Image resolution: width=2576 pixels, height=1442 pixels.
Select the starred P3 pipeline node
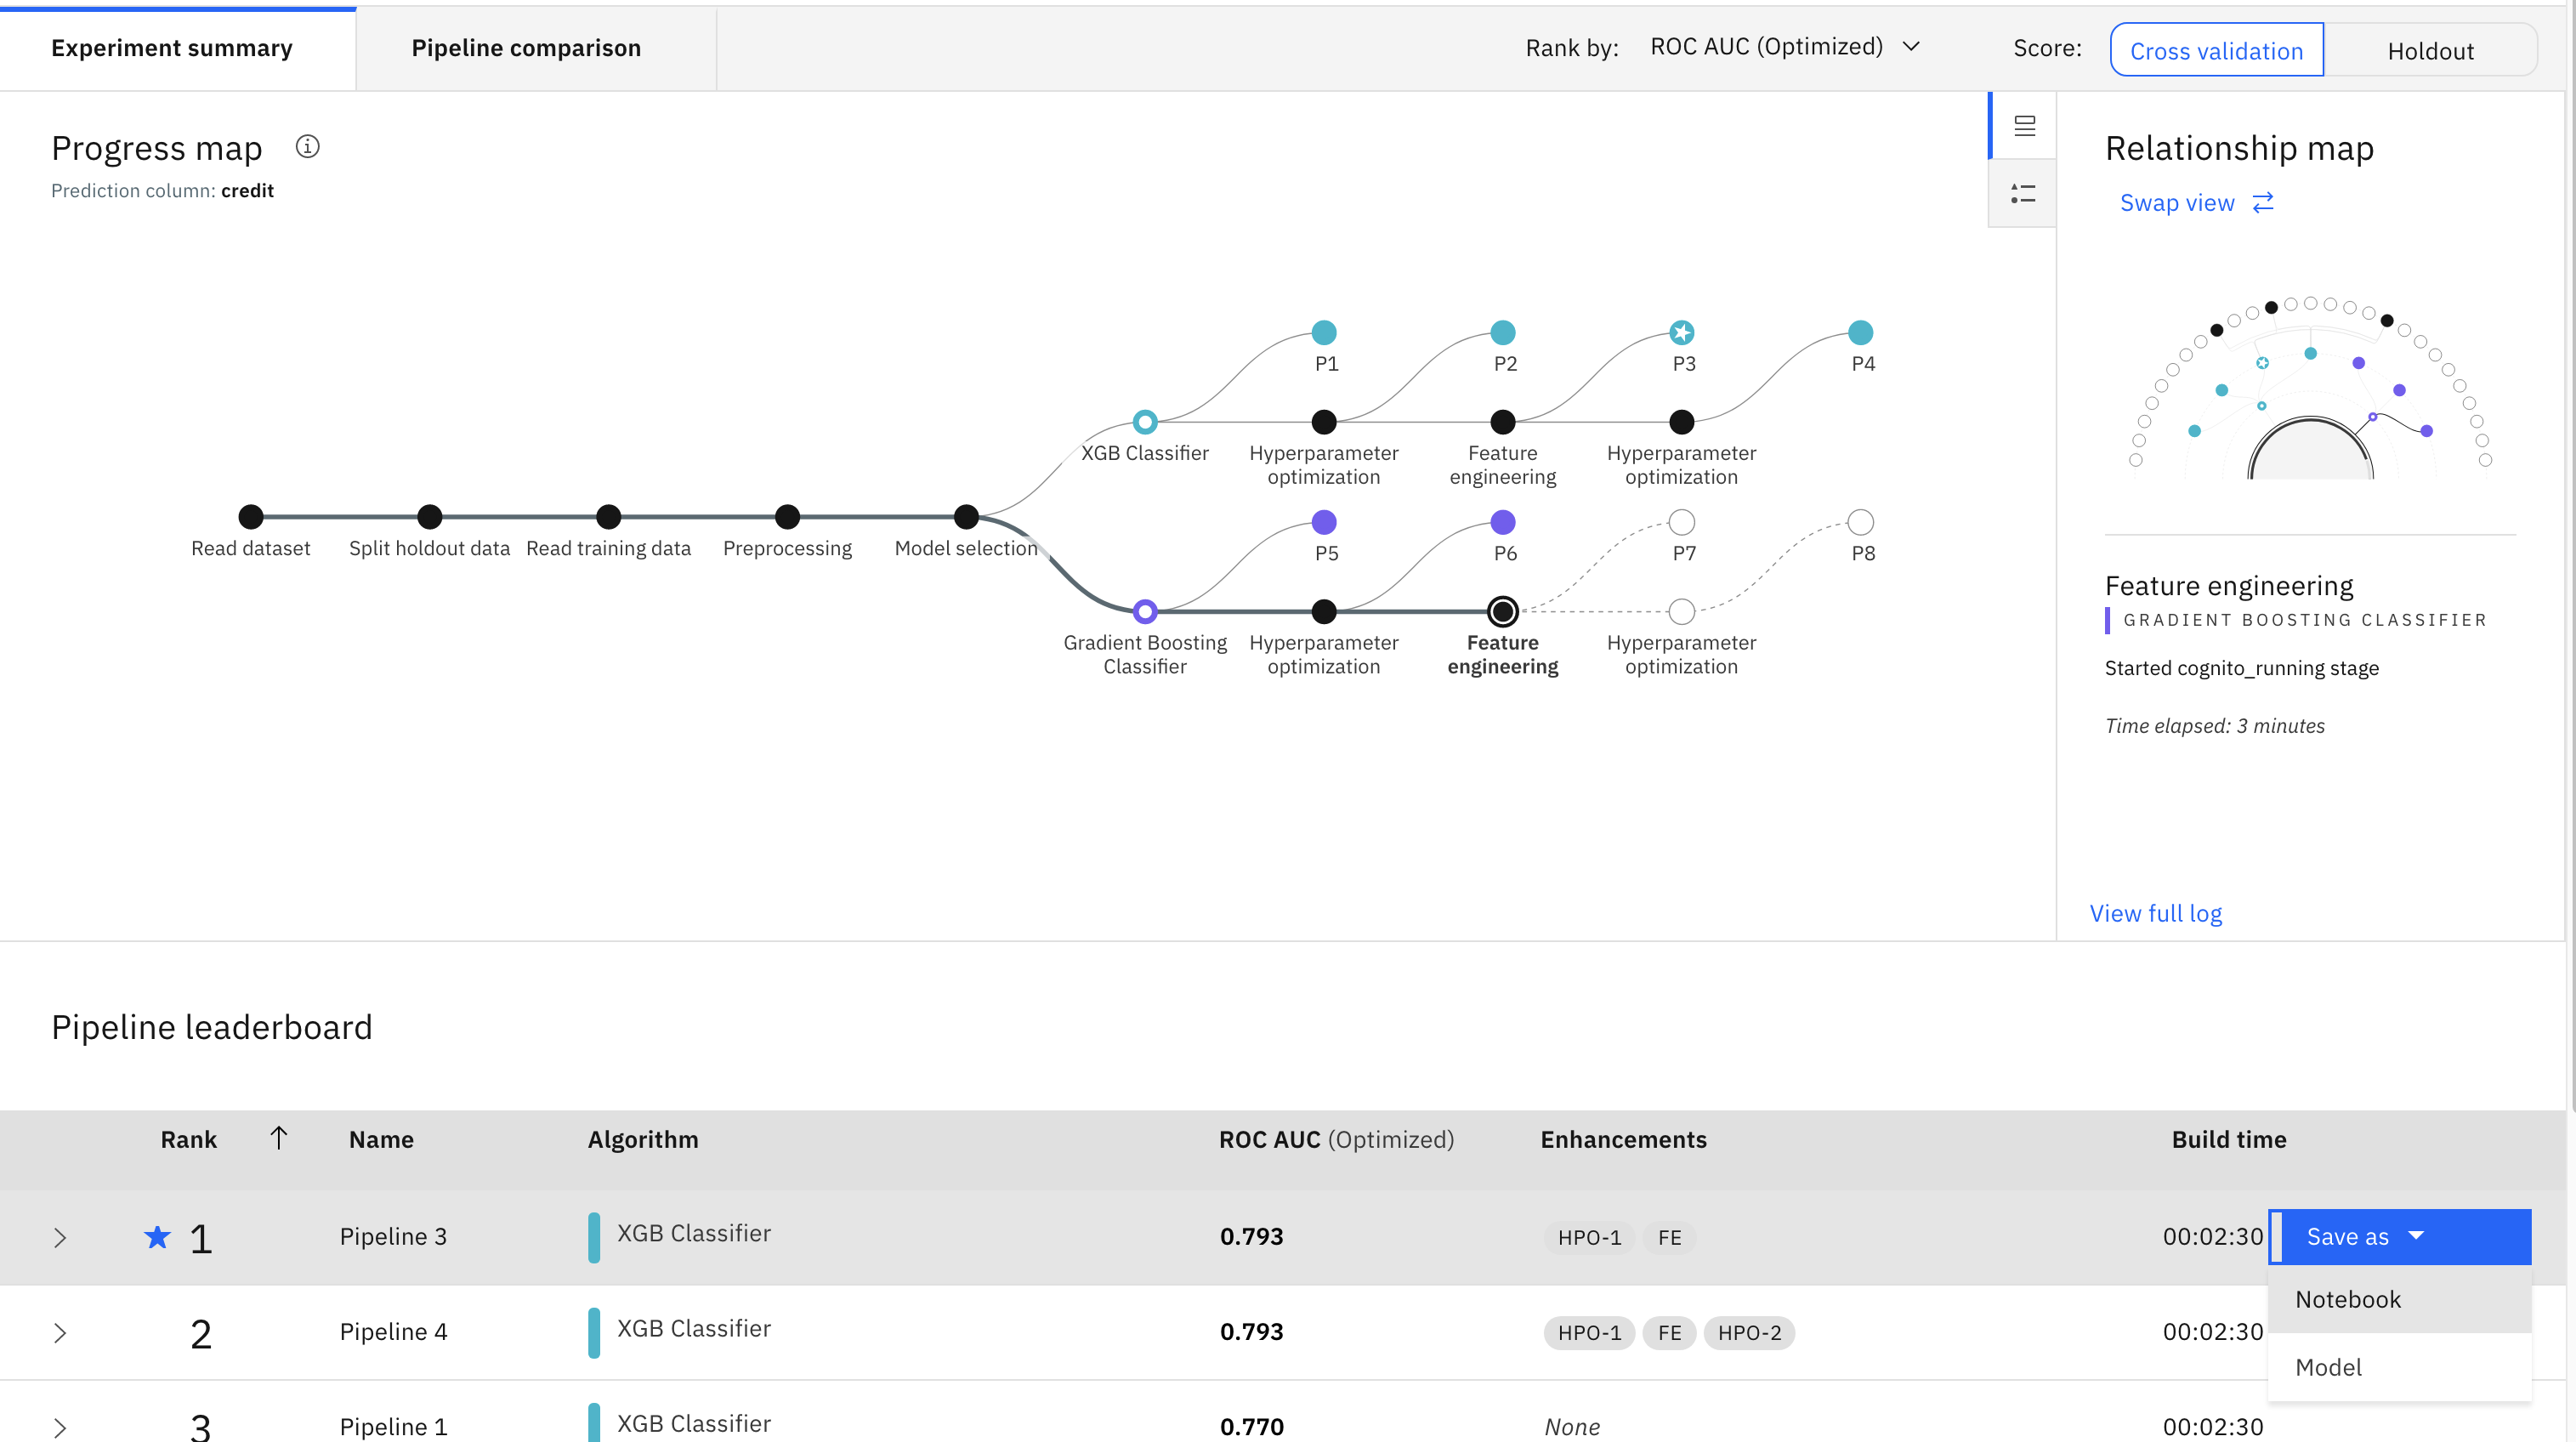[1682, 332]
